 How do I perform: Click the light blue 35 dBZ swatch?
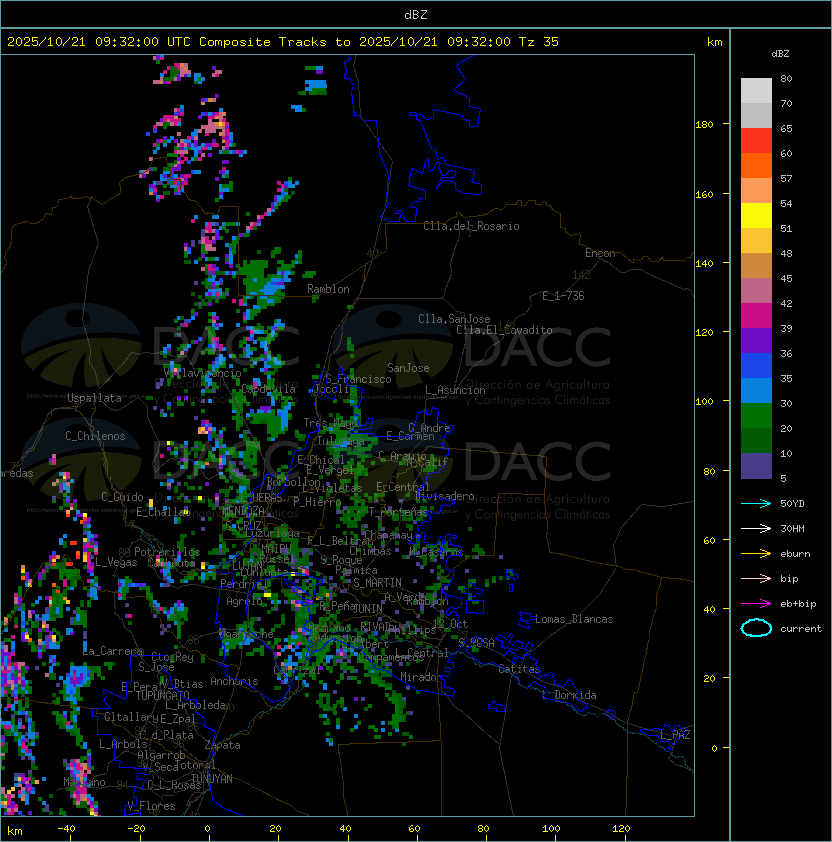coord(756,390)
